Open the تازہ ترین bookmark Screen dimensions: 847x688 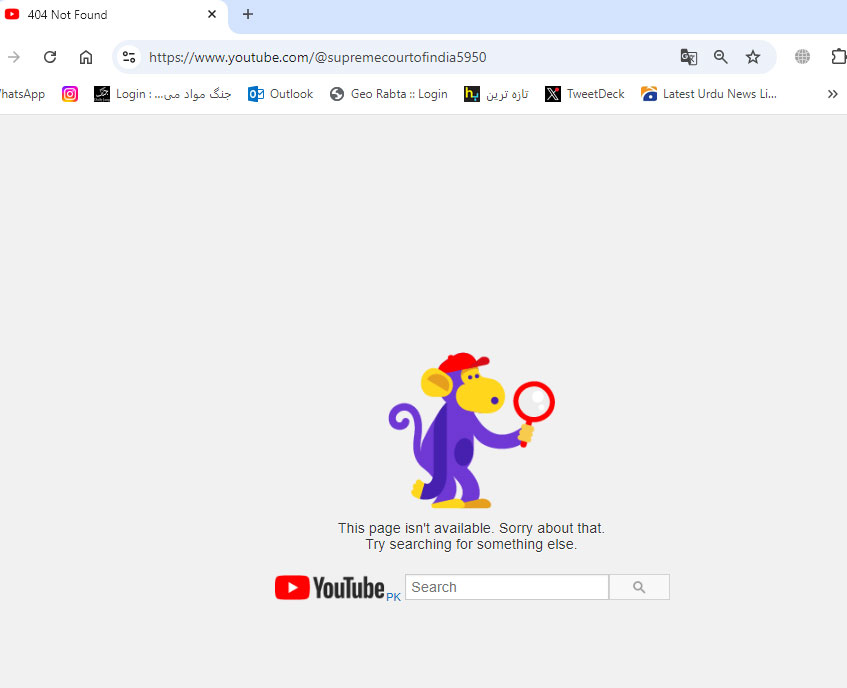[496, 95]
